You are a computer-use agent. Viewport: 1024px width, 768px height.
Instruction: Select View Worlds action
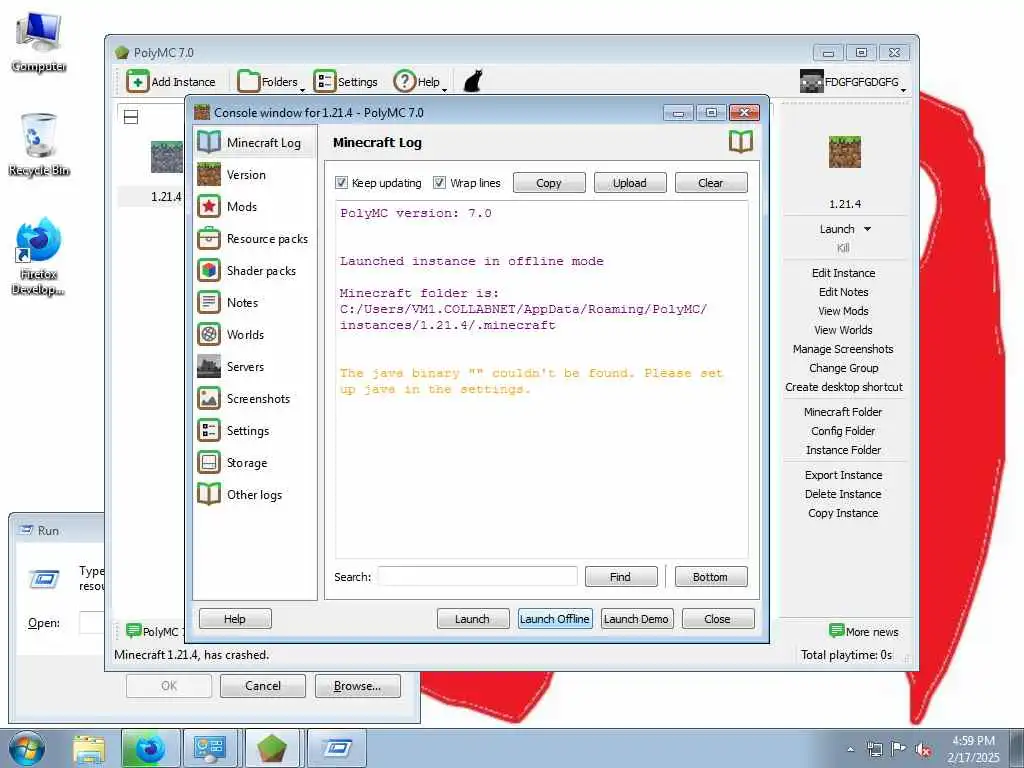click(x=844, y=330)
